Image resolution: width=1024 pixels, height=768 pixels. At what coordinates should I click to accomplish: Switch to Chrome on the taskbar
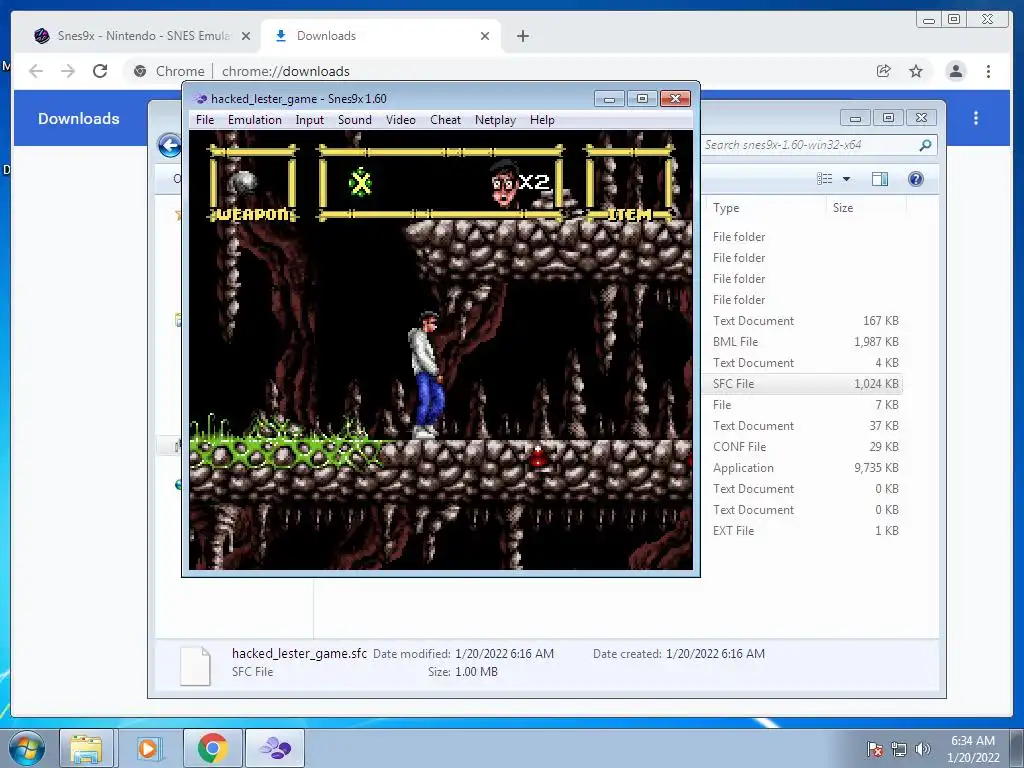[212, 748]
